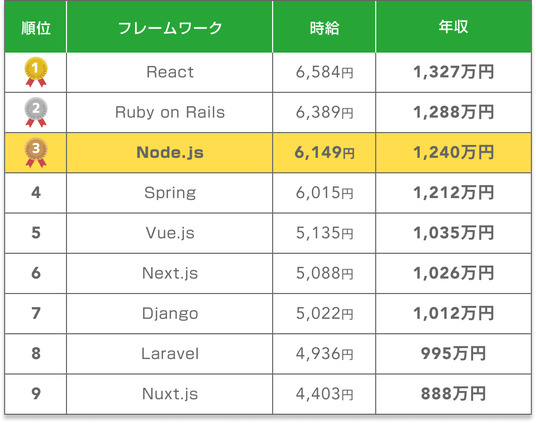
Task: Select rank number 9 cell
Action: pyautogui.click(x=36, y=394)
